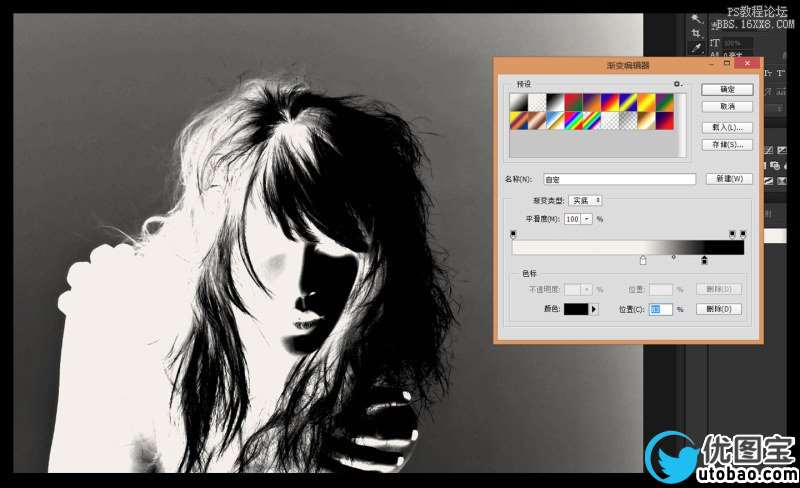Select the white color stop under gradient bar
Image resolution: width=800 pixels, height=488 pixels.
pos(643,260)
